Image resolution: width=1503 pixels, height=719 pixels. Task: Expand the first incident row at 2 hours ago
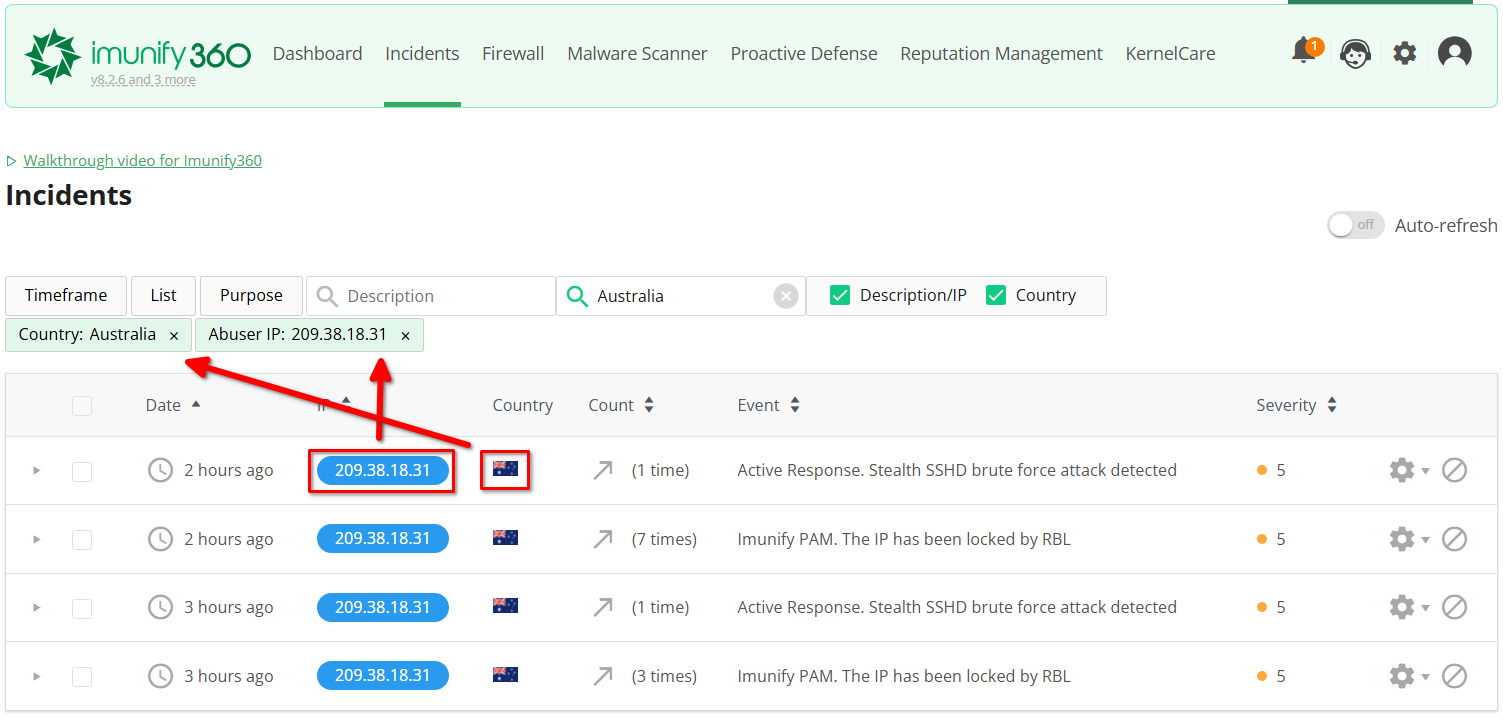pos(37,470)
